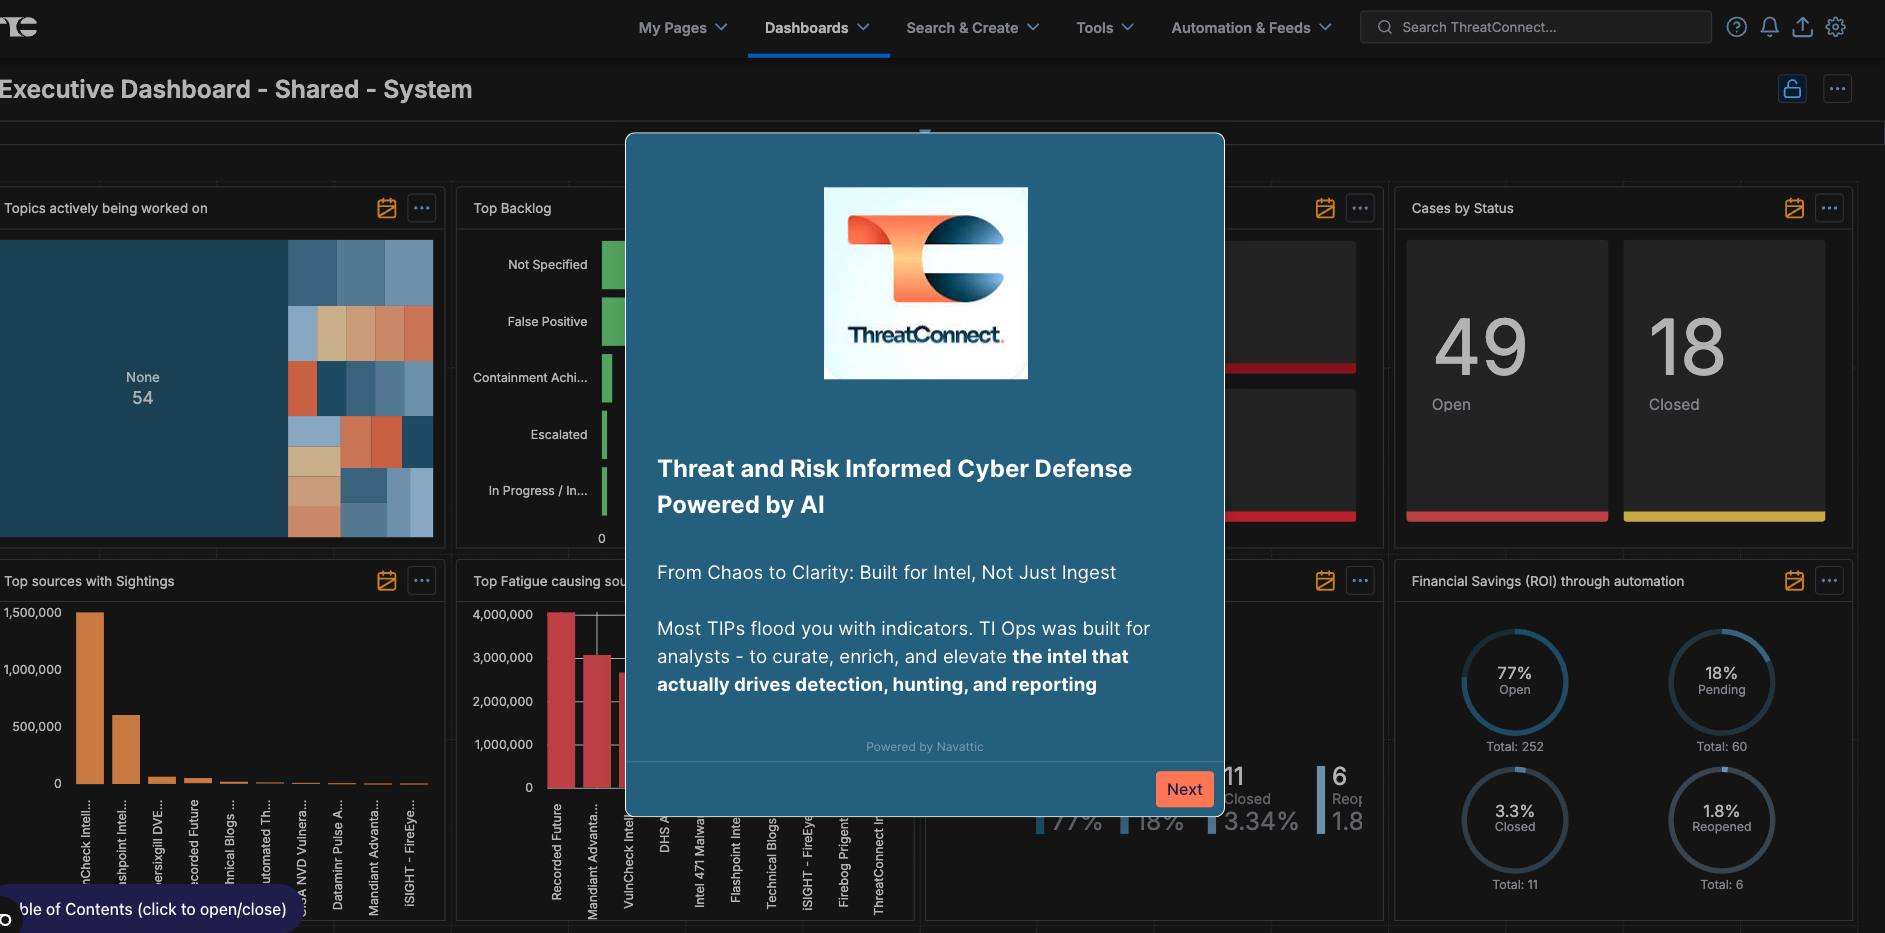Click the calendar icon on Topics actively being worked on
The width and height of the screenshot is (1885, 933).
[387, 208]
